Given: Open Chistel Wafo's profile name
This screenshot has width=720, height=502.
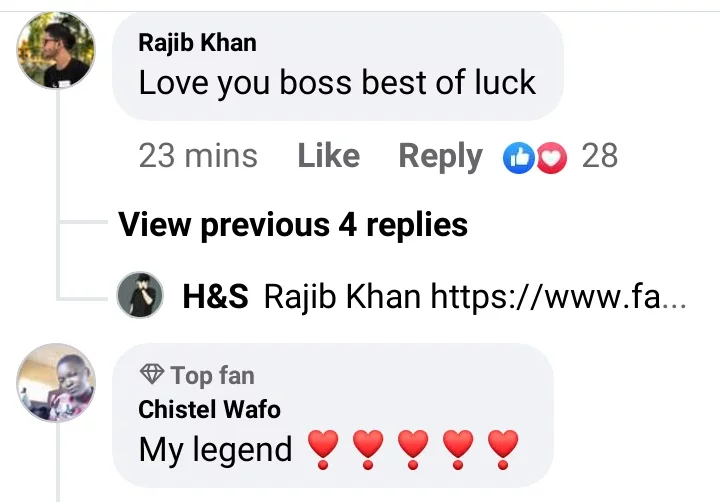Looking at the screenshot, I should pos(209,409).
